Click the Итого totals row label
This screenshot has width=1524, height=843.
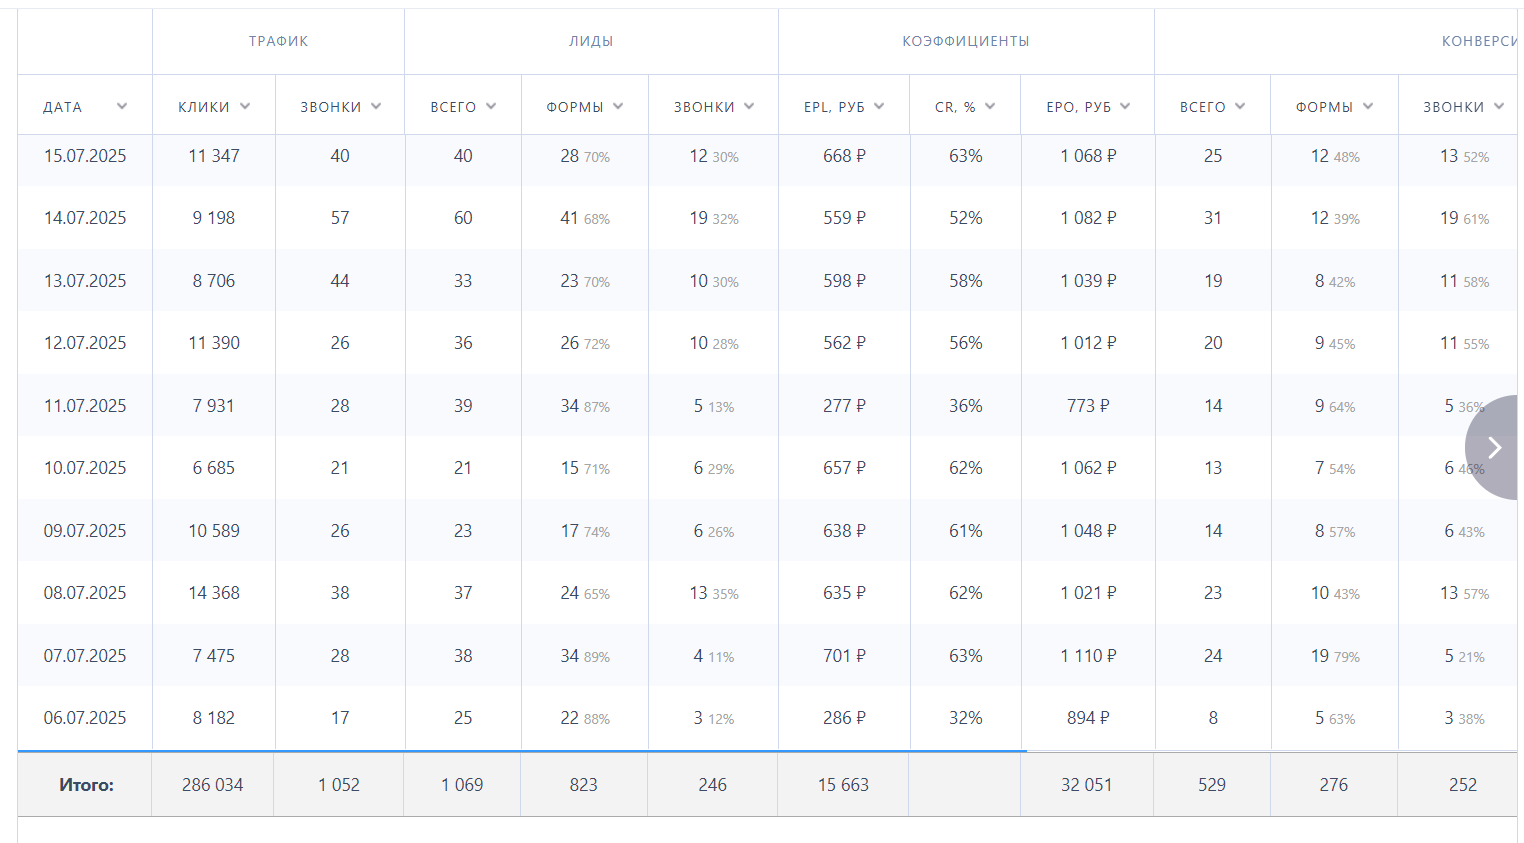[86, 785]
